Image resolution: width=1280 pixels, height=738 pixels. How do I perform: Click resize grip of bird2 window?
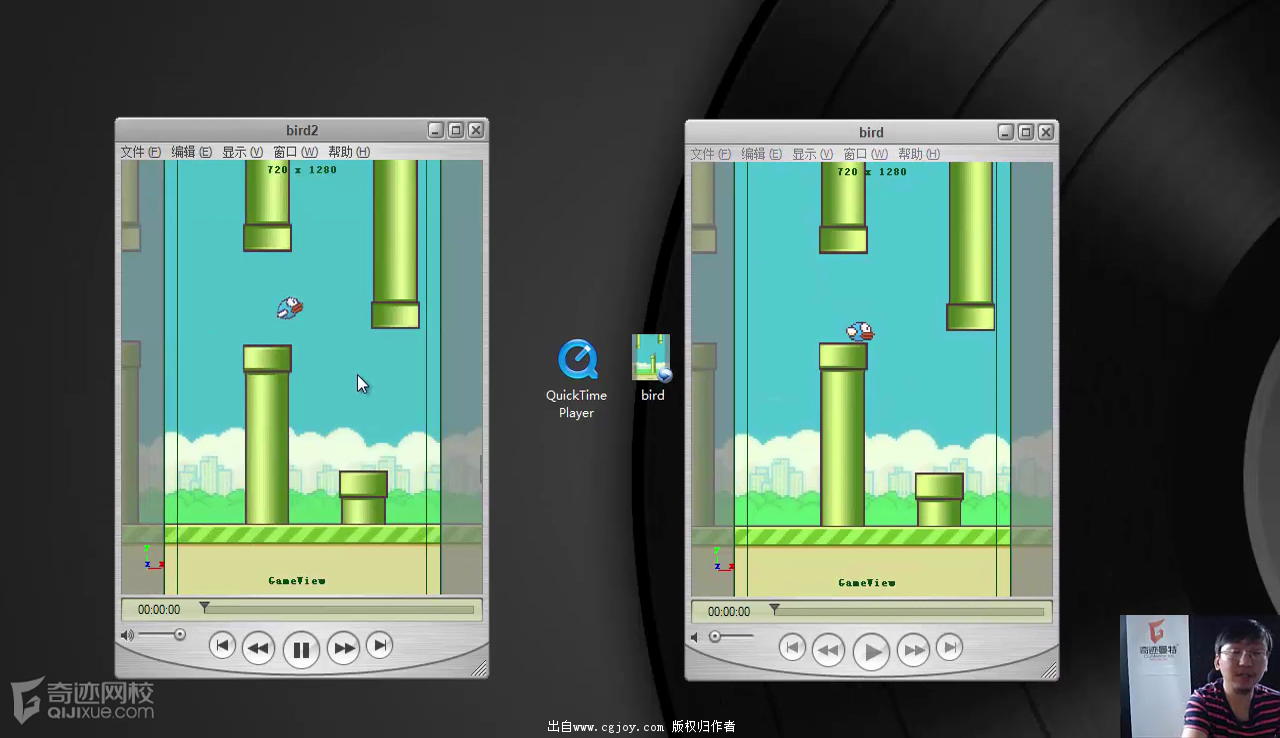coord(480,669)
